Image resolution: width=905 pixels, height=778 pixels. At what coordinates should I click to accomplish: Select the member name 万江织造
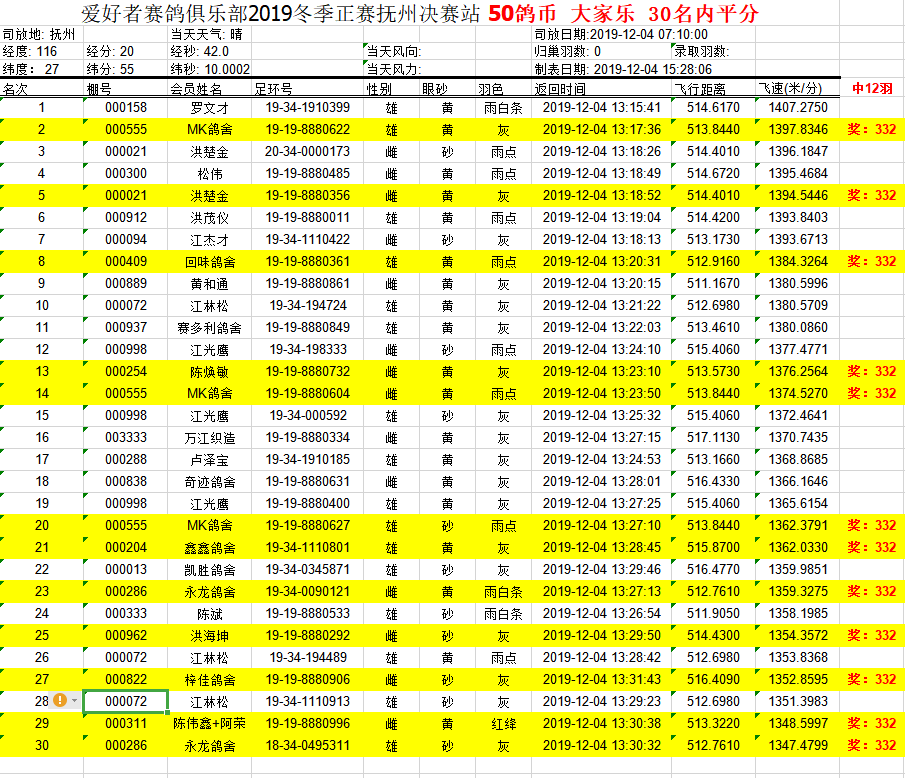pyautogui.click(x=210, y=437)
